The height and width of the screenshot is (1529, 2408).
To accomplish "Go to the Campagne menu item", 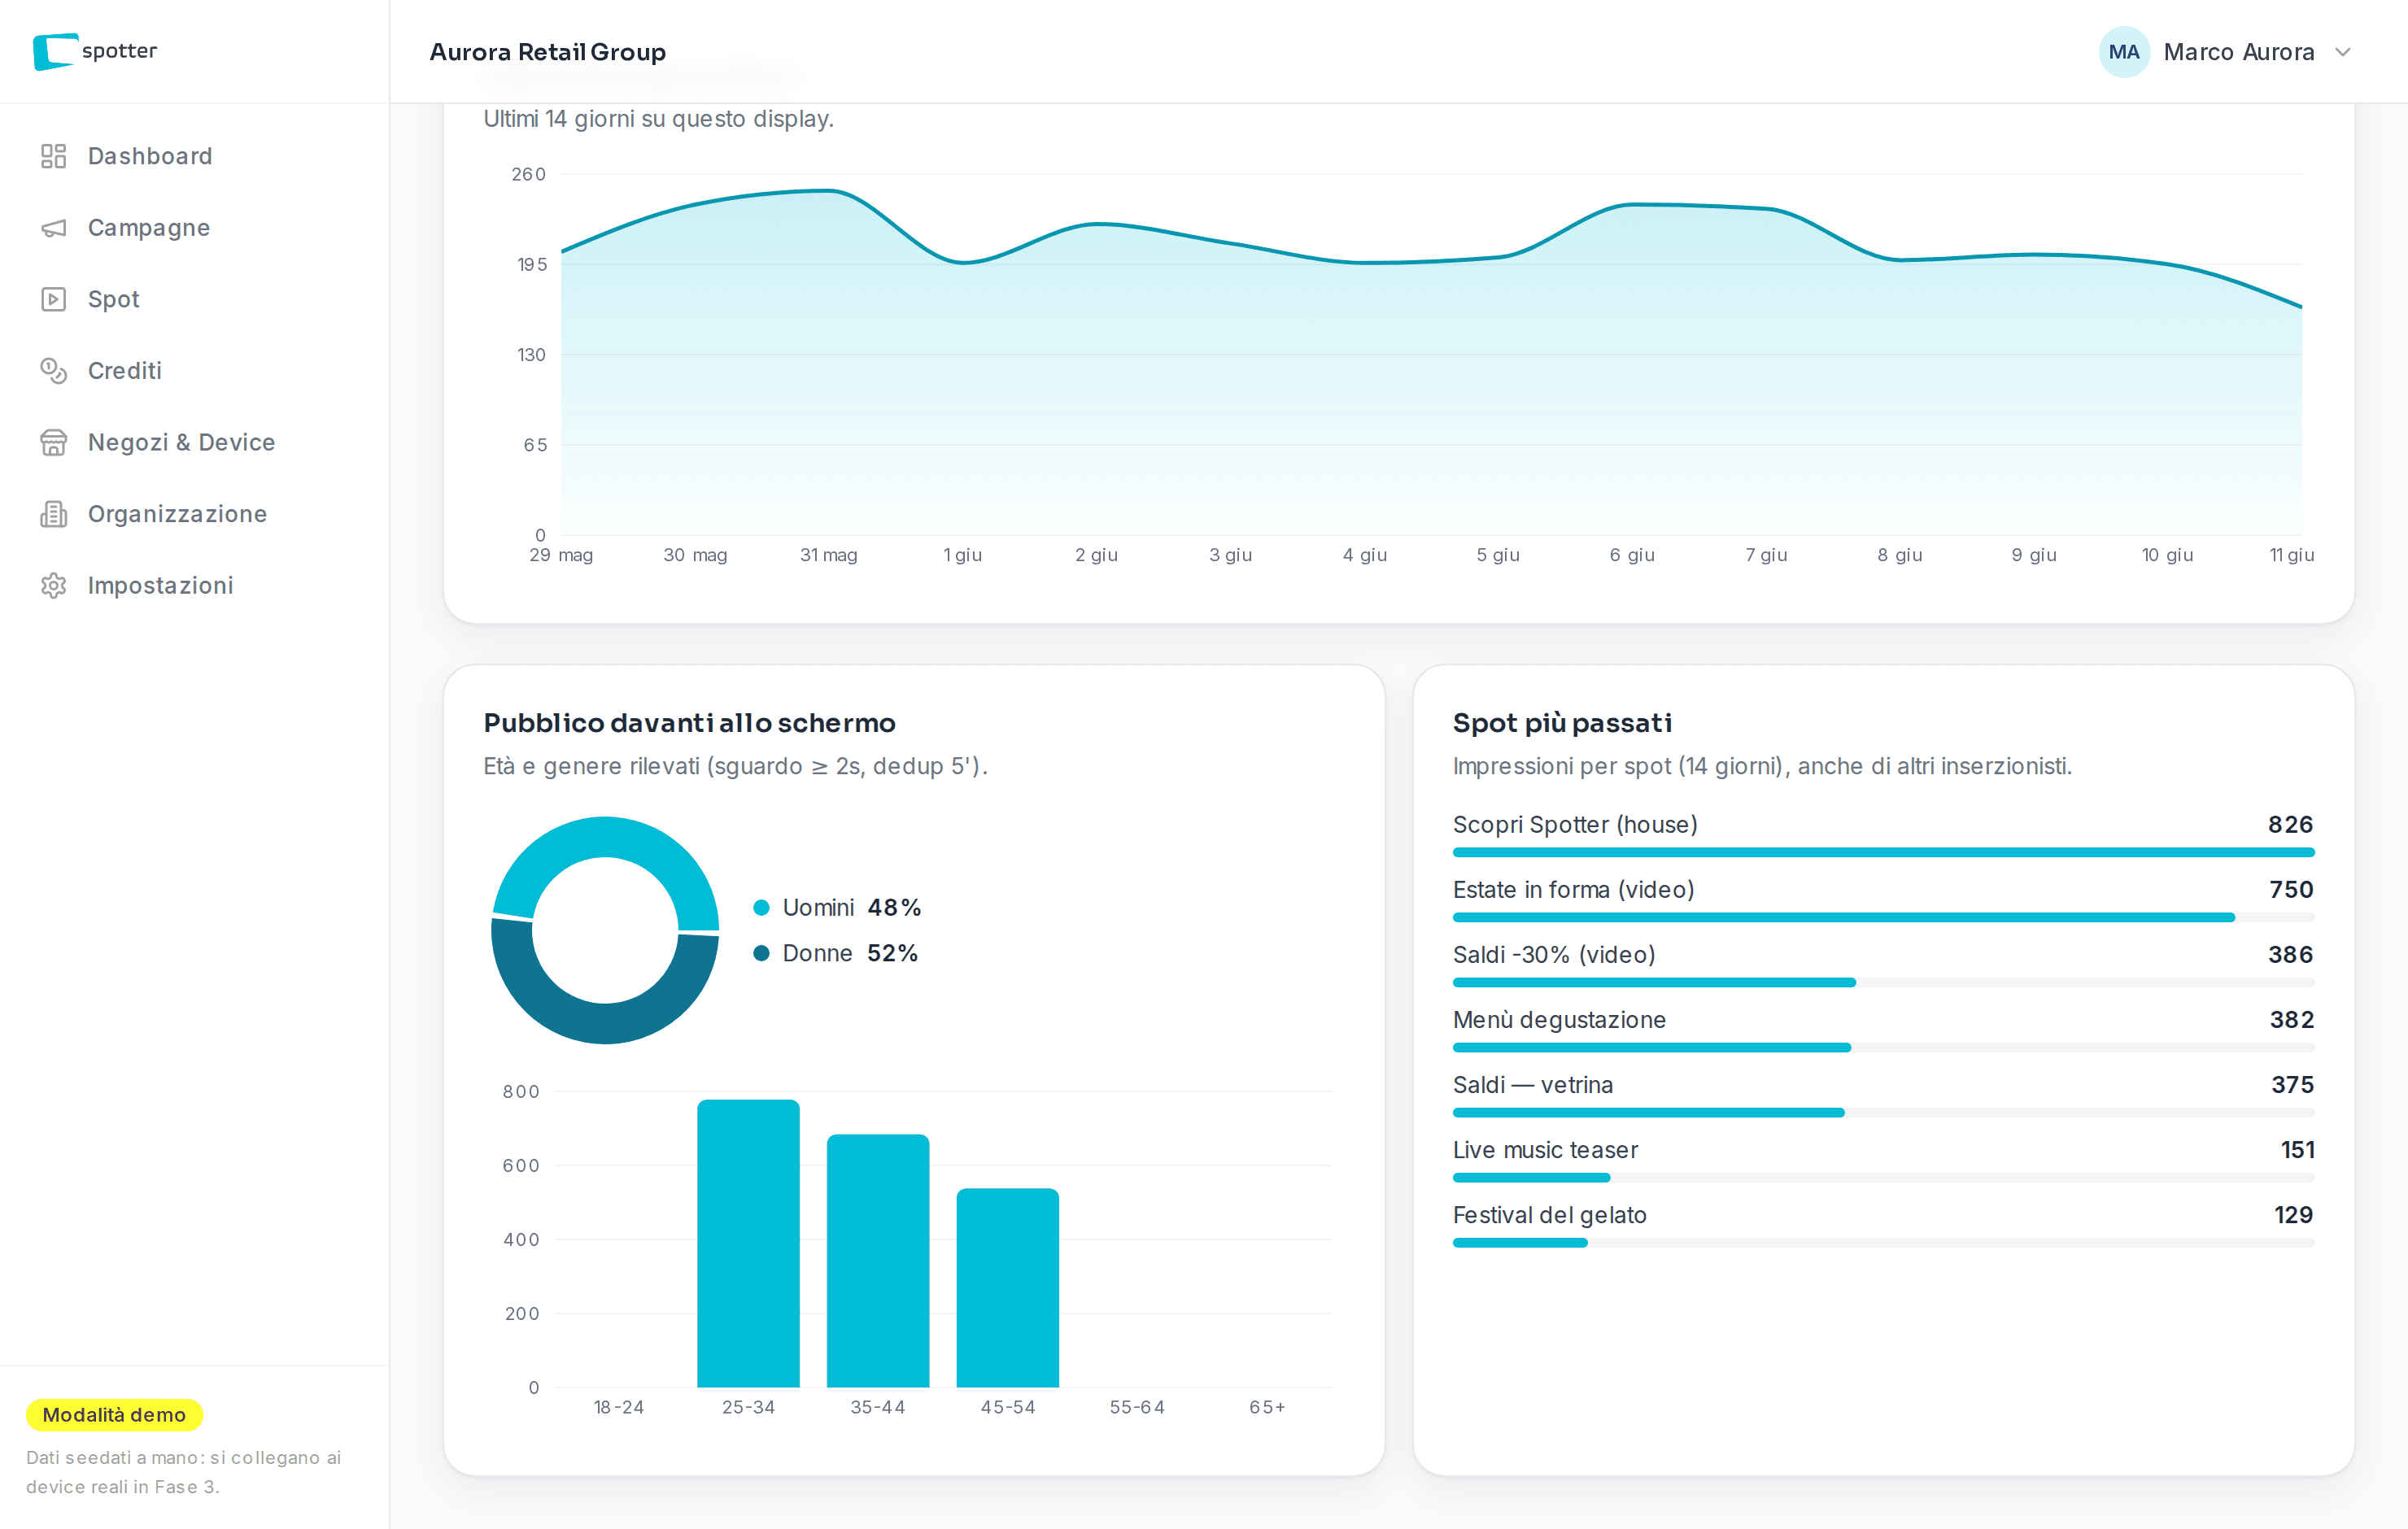I will [149, 228].
